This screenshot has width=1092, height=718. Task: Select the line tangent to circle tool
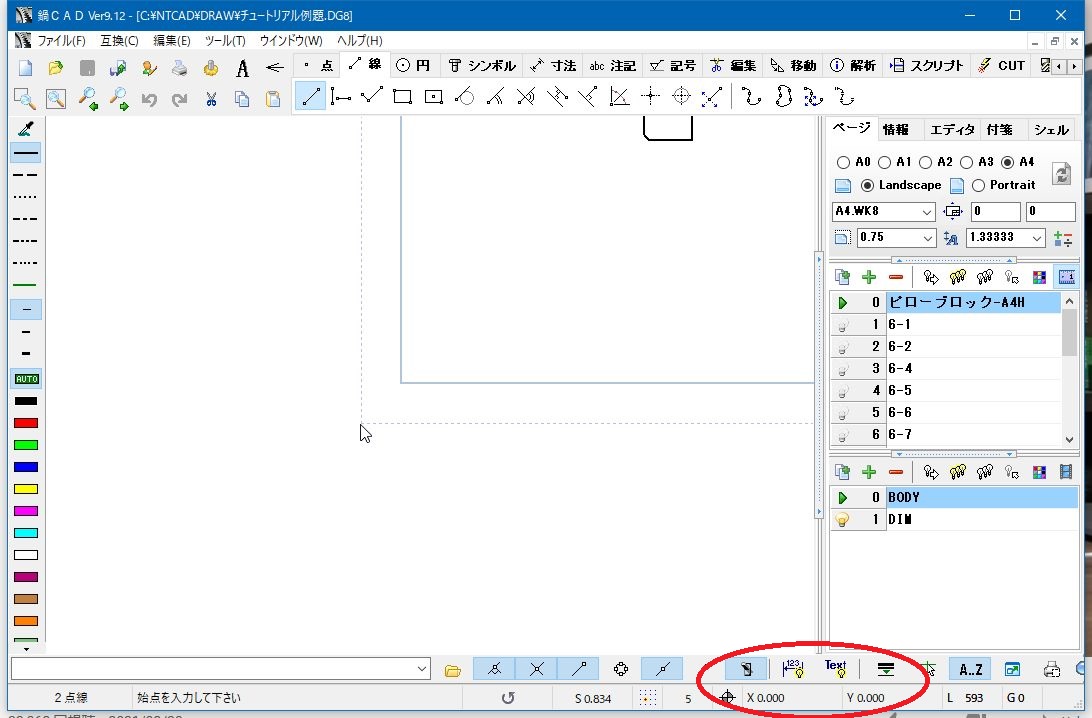(x=465, y=96)
